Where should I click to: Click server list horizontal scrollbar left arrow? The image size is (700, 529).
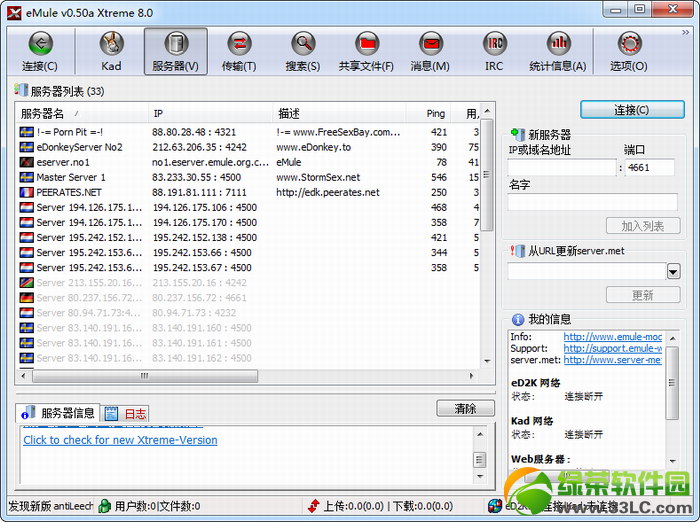24,376
